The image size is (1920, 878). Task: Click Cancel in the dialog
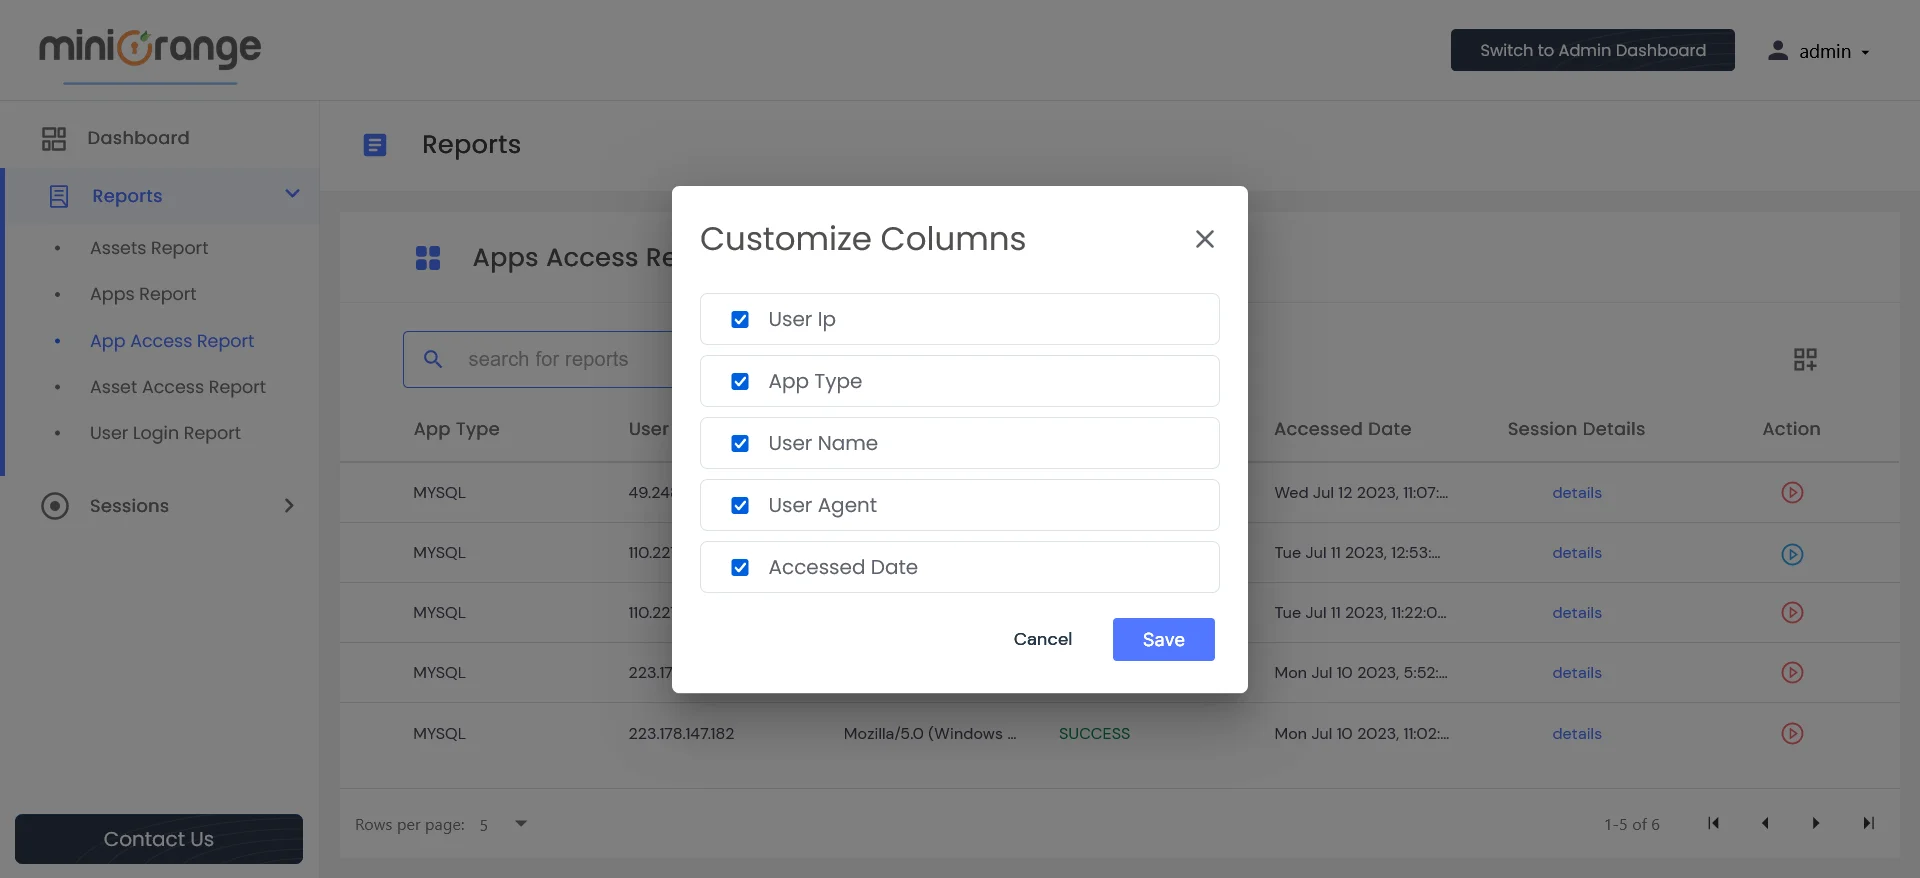pyautogui.click(x=1042, y=640)
